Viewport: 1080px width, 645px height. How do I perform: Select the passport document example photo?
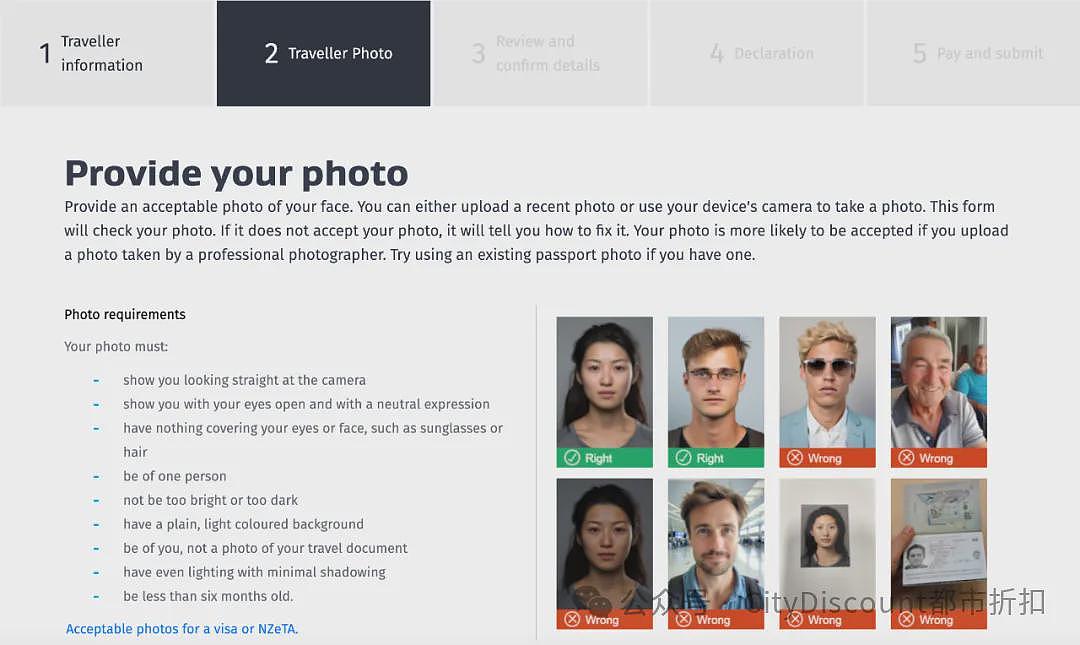click(939, 544)
